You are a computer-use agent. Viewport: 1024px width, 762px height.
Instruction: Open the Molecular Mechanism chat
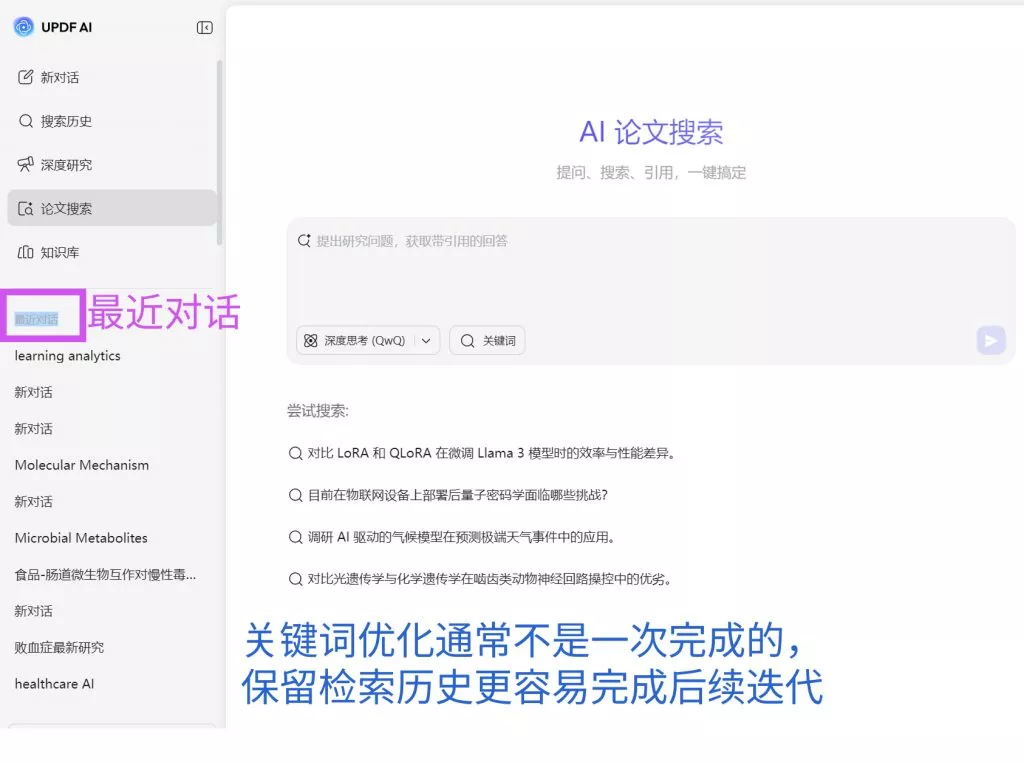81,464
